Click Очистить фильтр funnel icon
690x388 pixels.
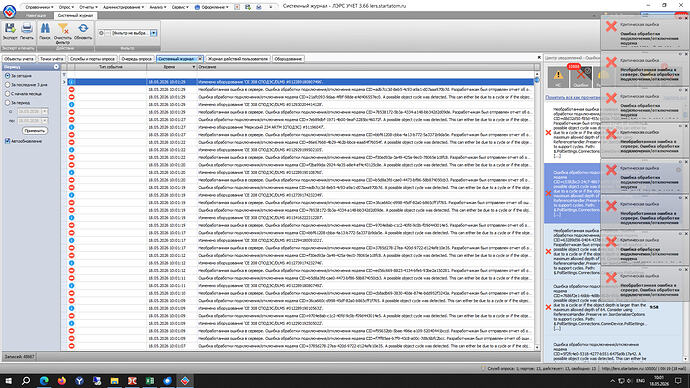[63, 29]
